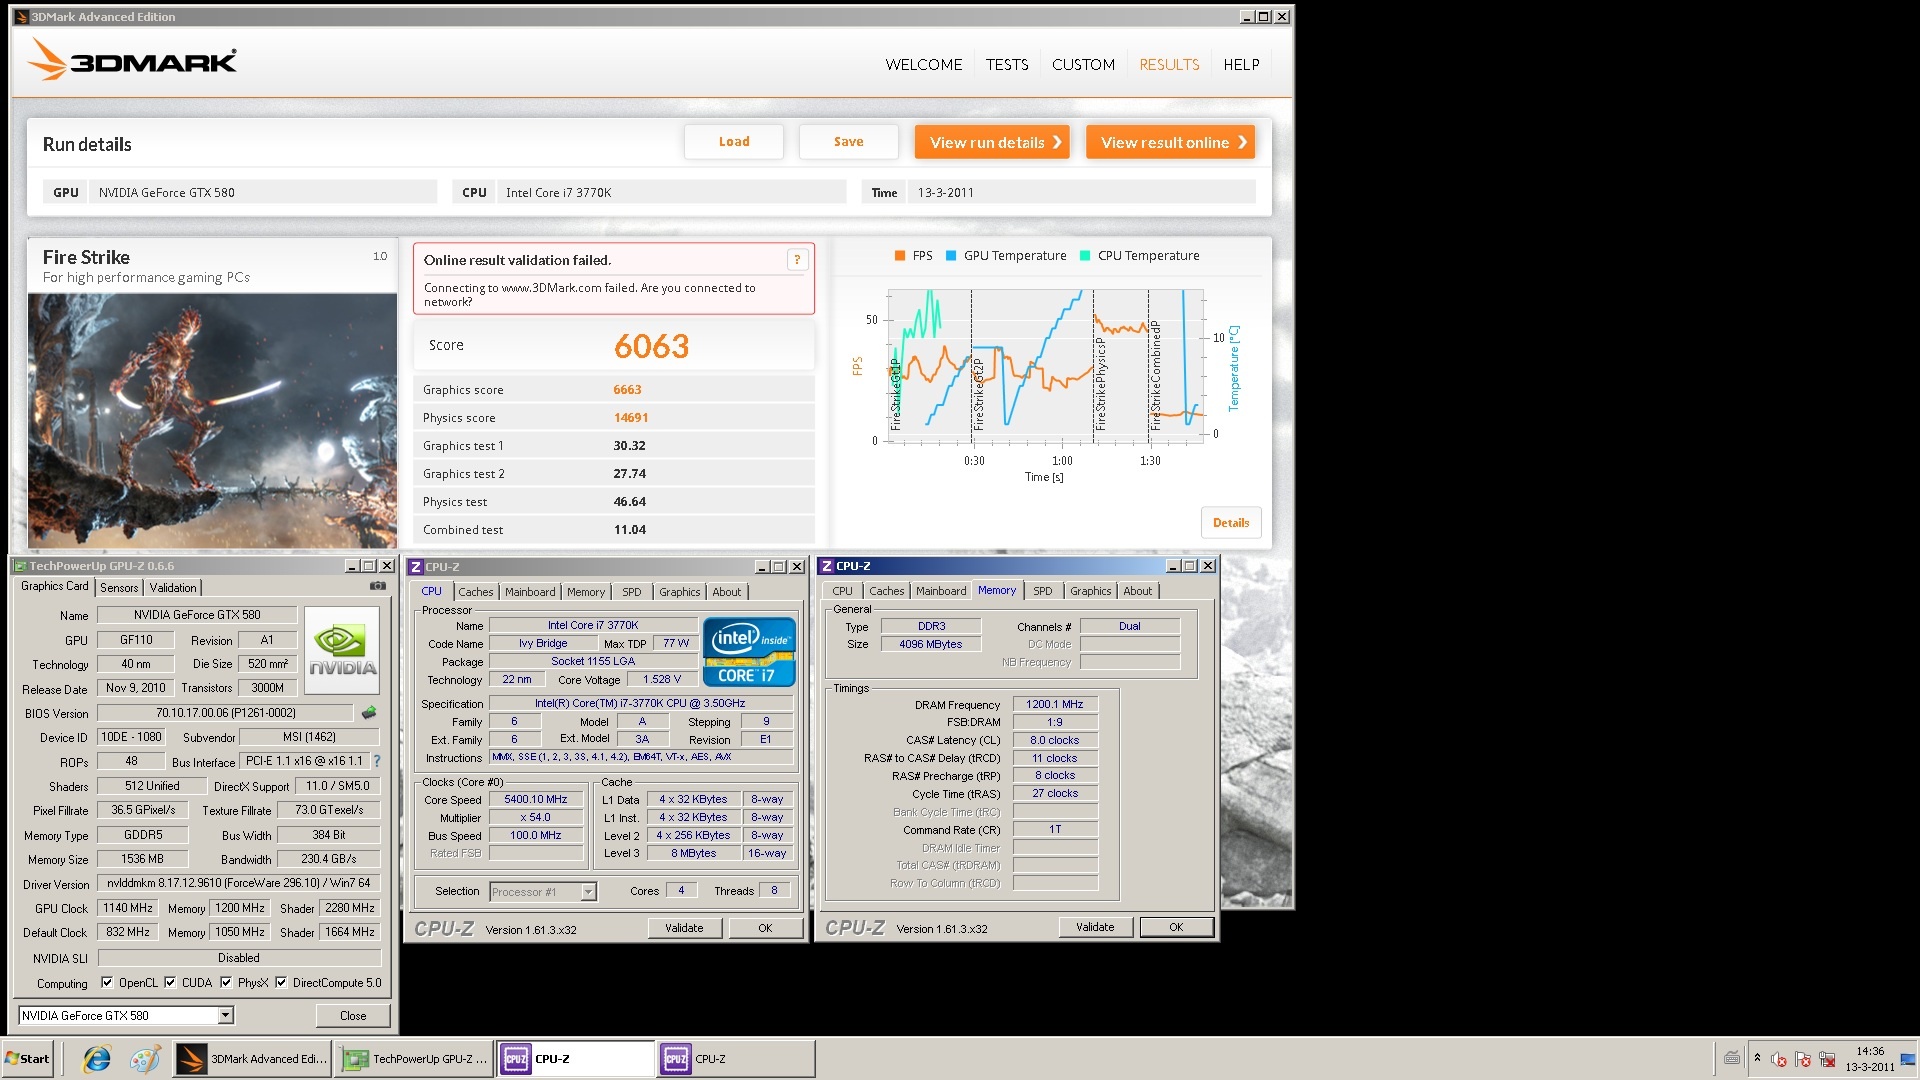This screenshot has width=1920, height=1080.
Task: Click the GPU-Z screenshot camera icon
Action: pyautogui.click(x=377, y=586)
